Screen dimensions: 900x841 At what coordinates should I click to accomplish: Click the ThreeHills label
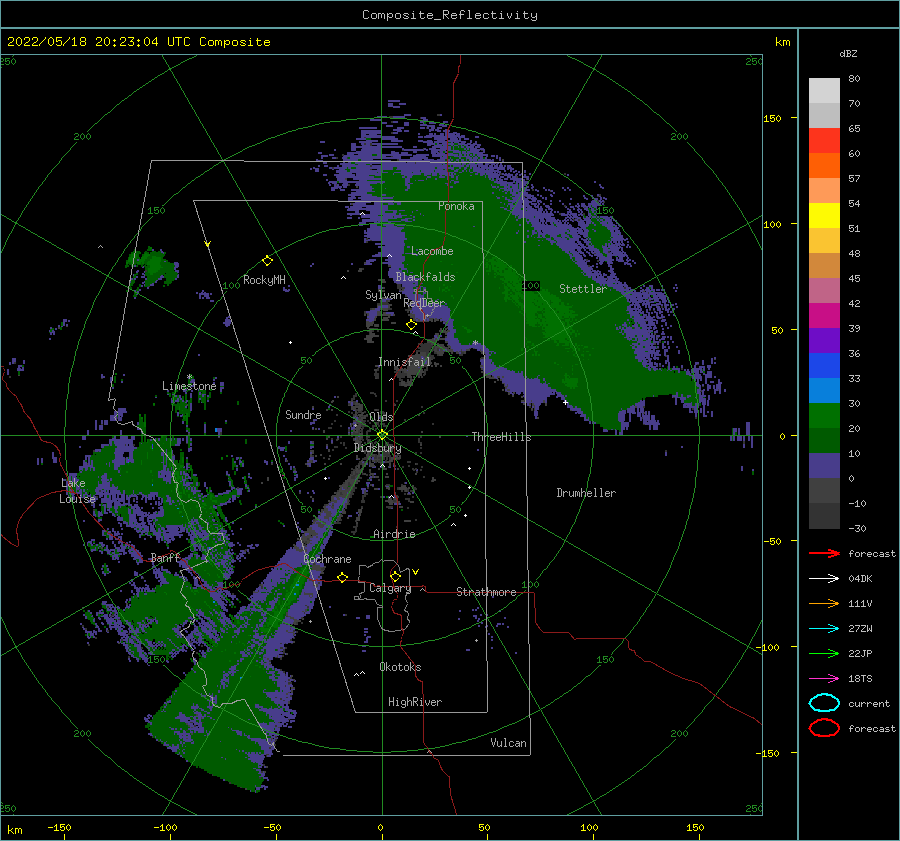click(502, 437)
